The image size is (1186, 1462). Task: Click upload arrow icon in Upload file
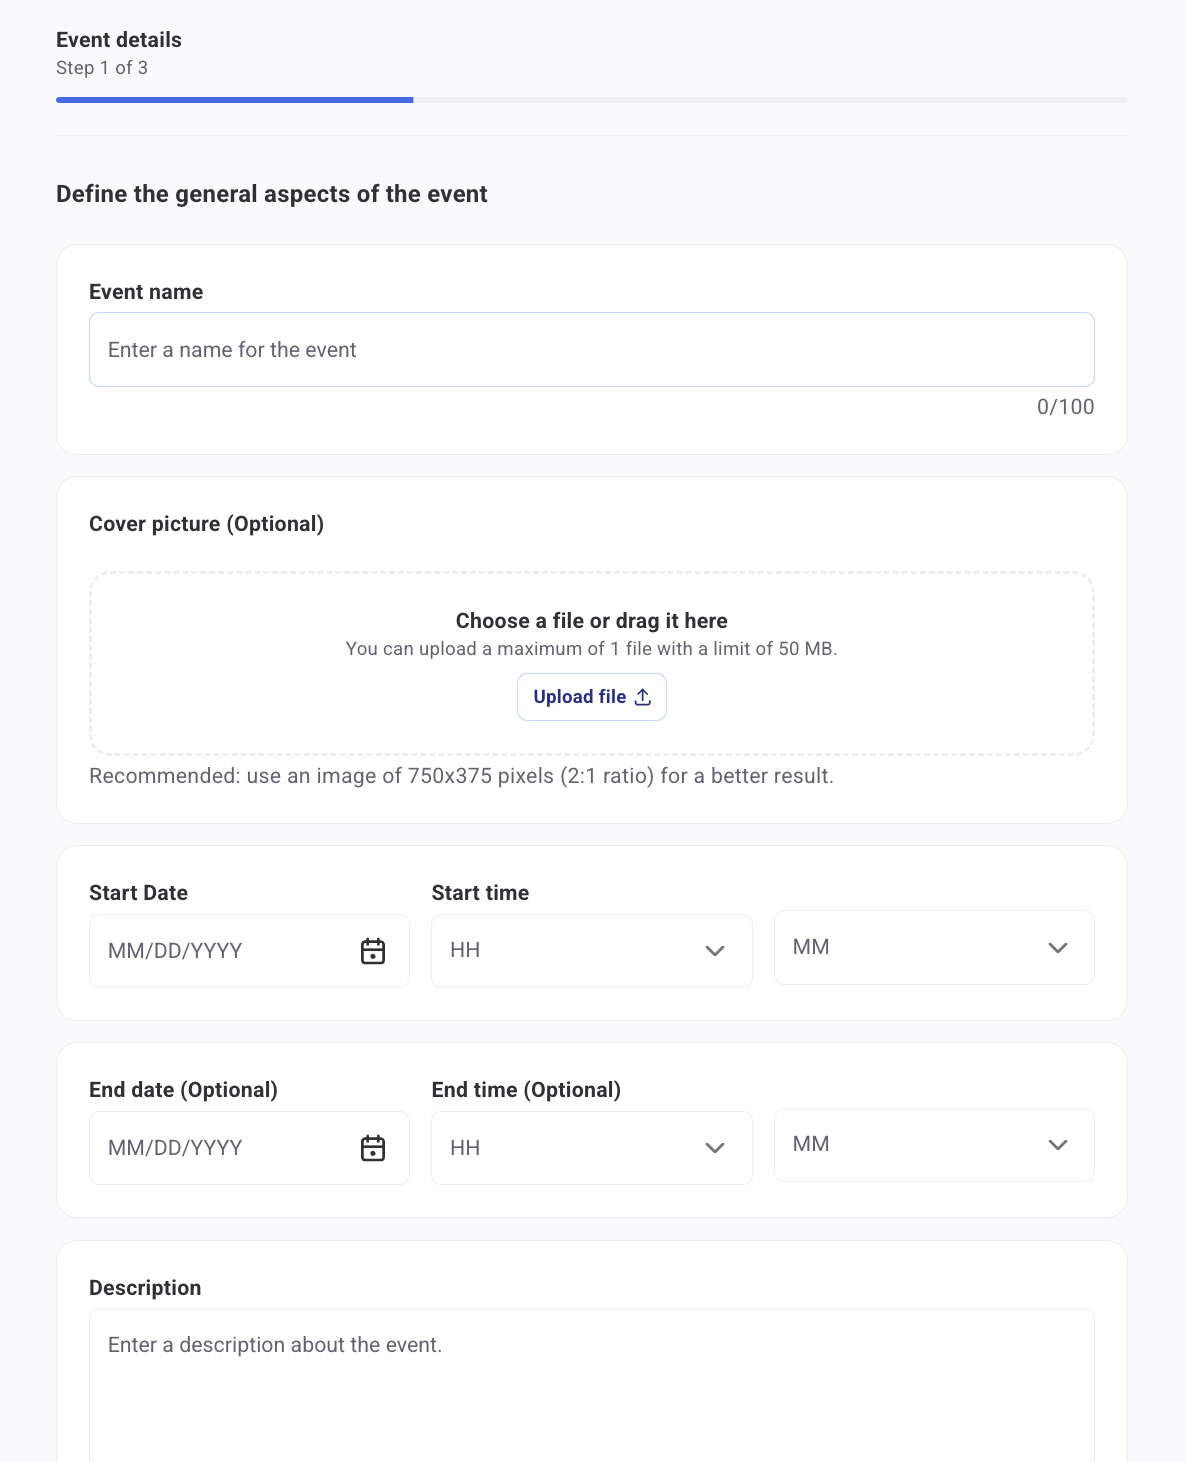click(x=643, y=697)
